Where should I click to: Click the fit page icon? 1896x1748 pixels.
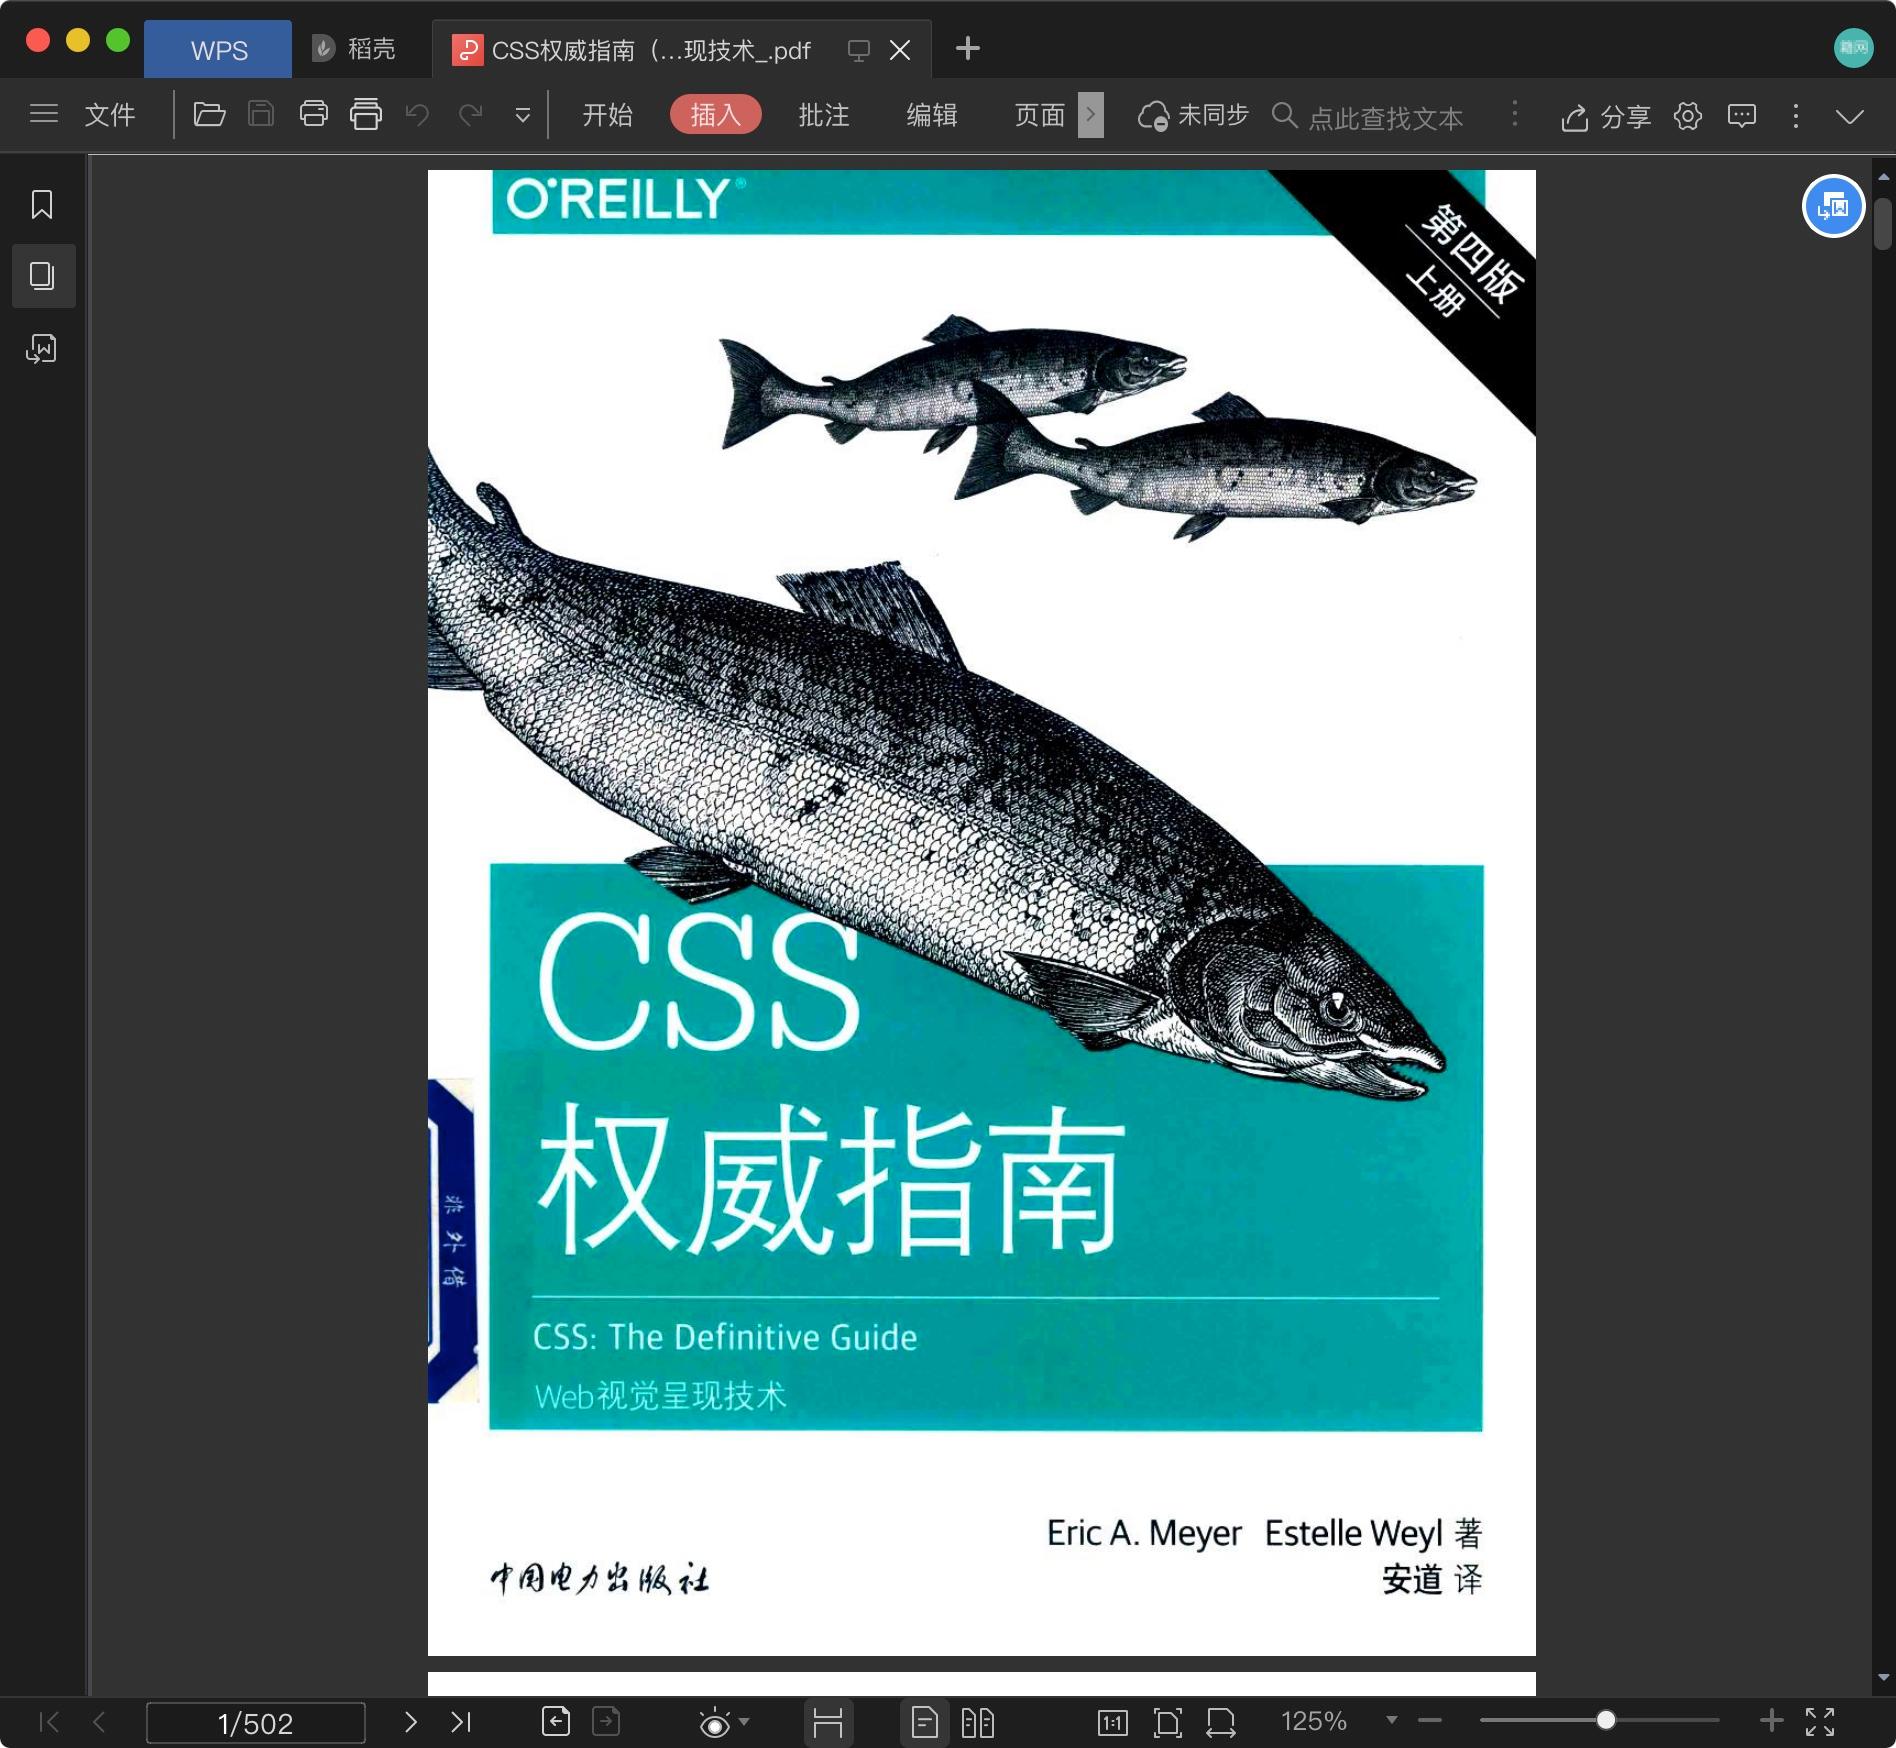tap(1167, 1722)
